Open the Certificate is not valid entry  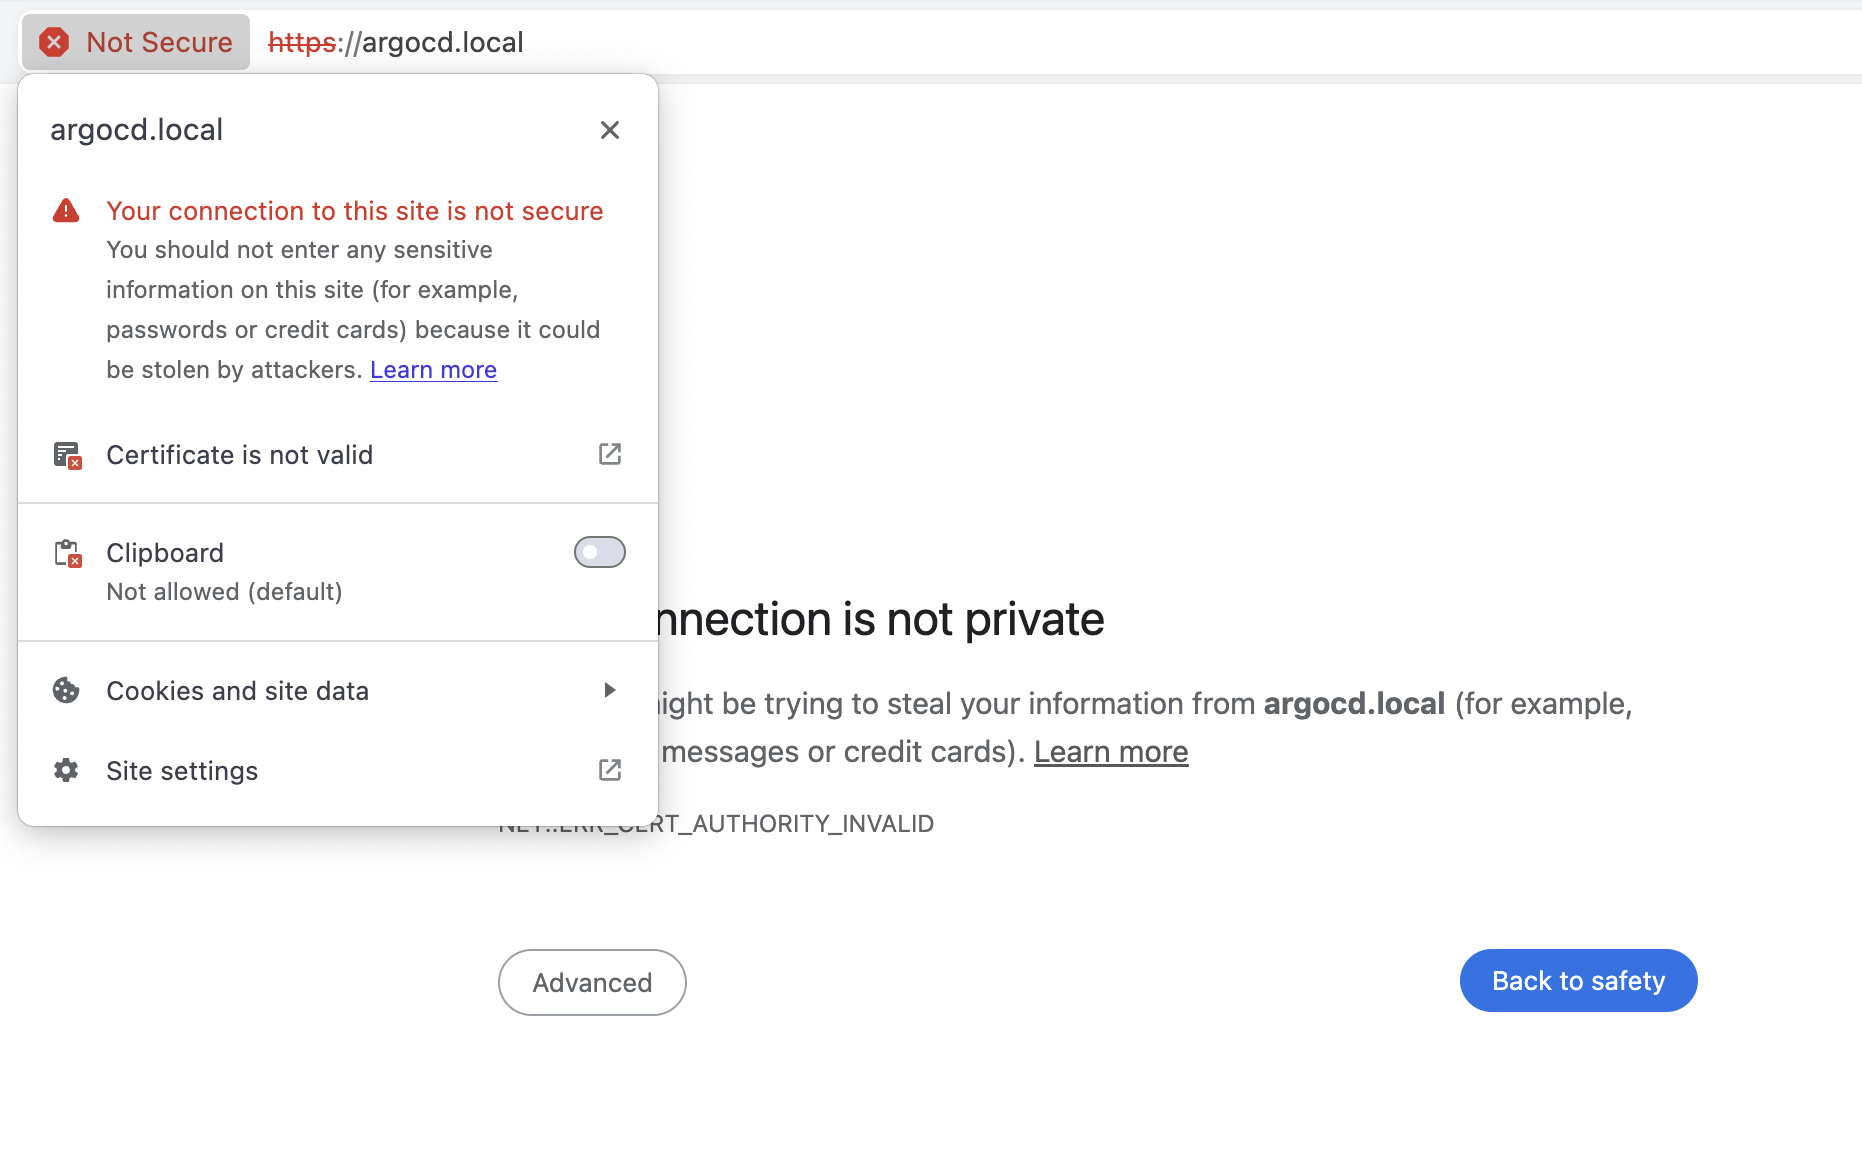[338, 455]
